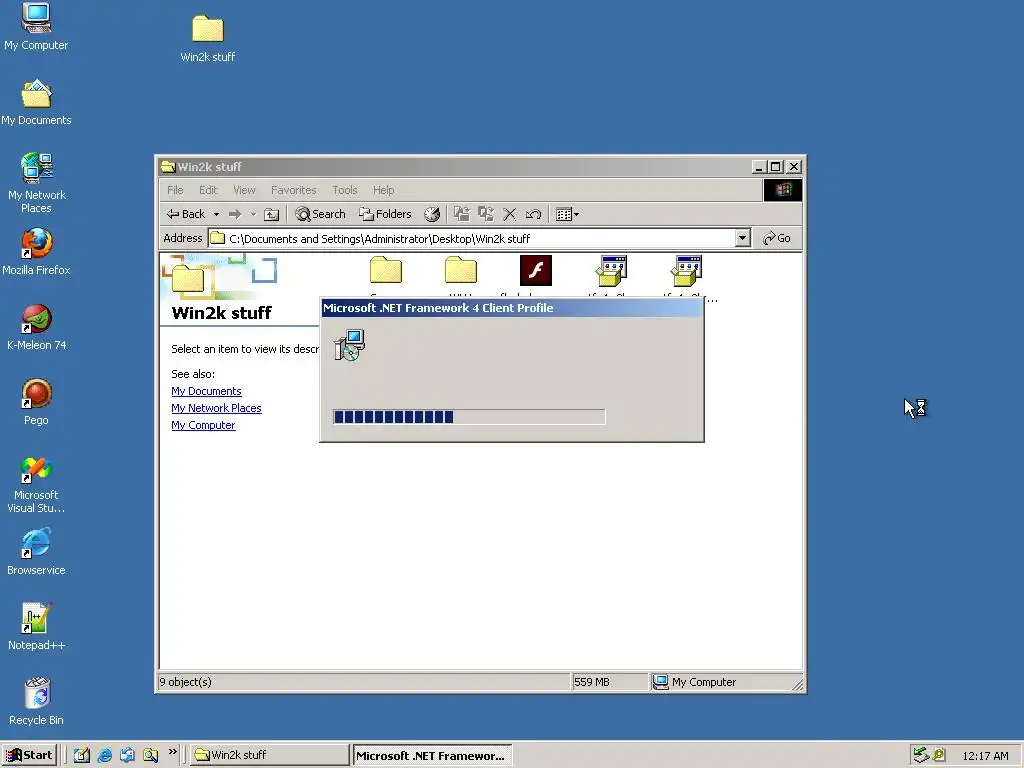Click Show Desktop quick launch icon
The width and height of the screenshot is (1024, 768).
pyautogui.click(x=82, y=755)
